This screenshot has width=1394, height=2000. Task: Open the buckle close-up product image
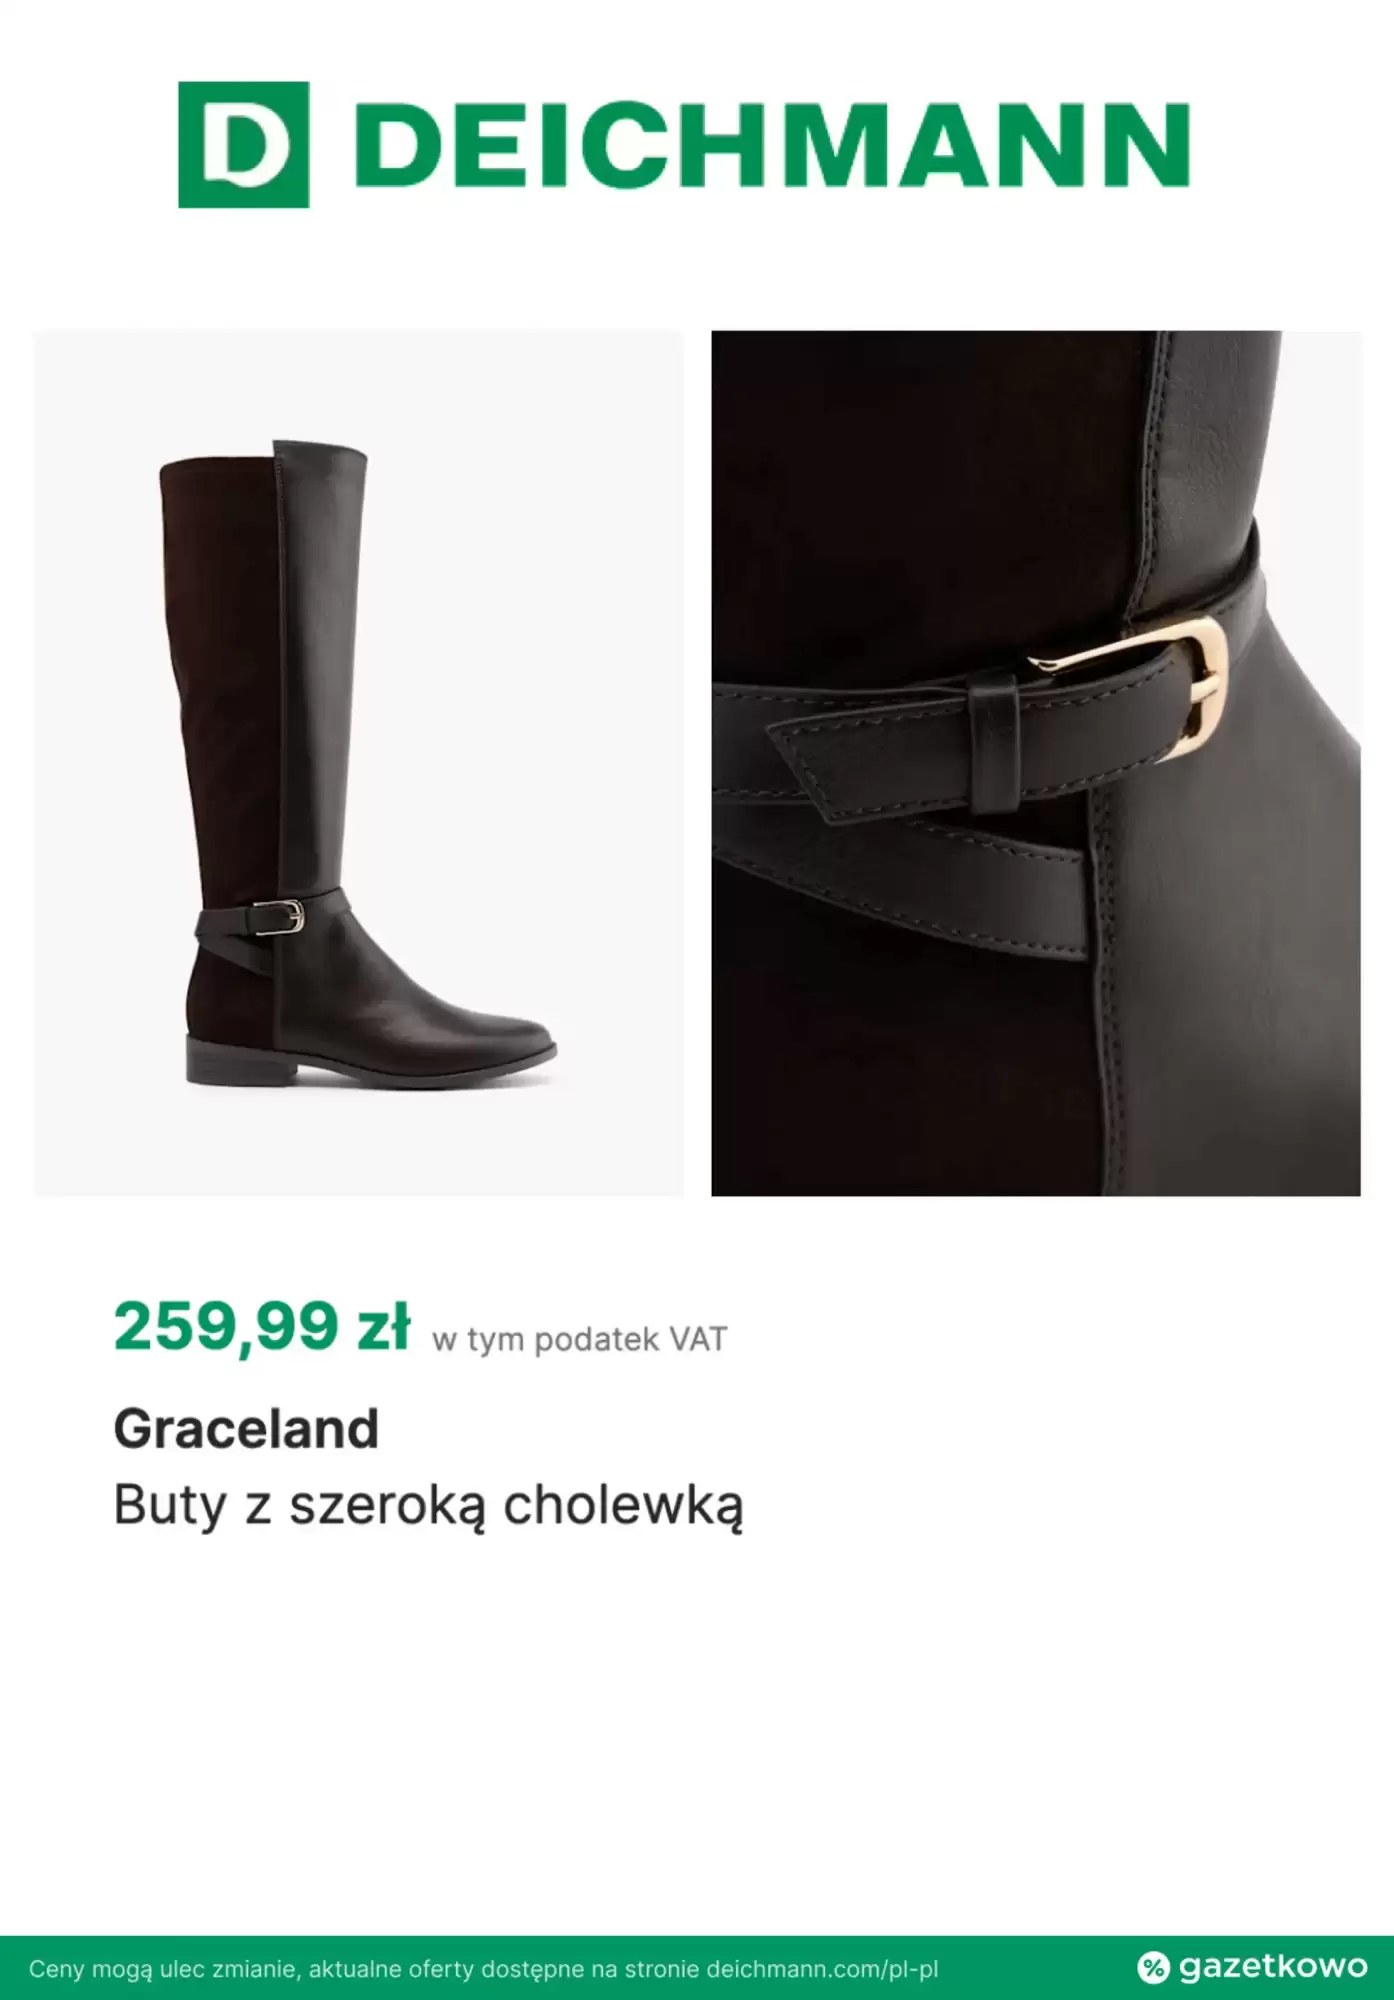coord(1036,763)
